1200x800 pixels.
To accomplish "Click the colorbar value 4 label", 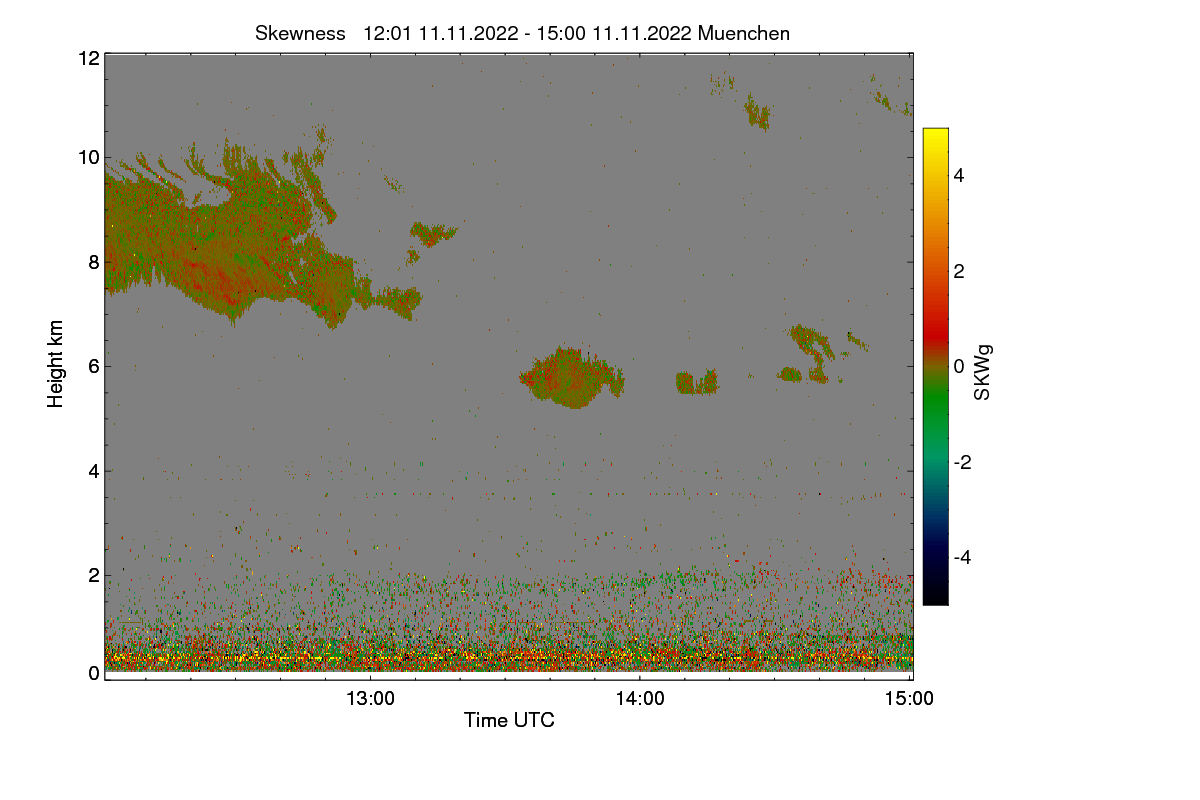I will 959,176.
